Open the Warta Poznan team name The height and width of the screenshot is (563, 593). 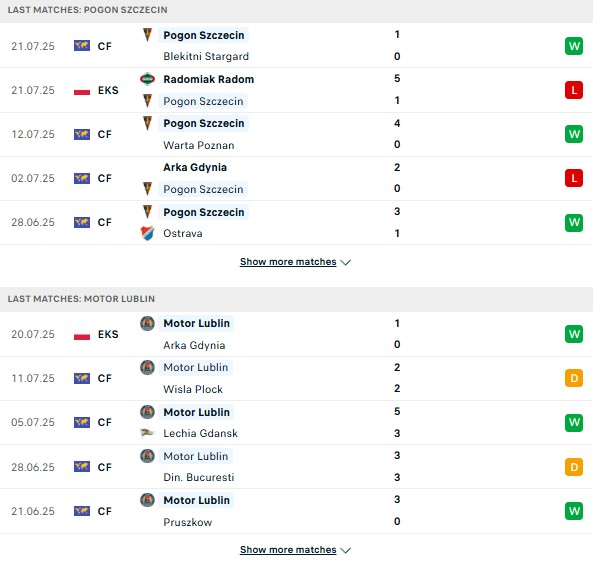click(199, 145)
